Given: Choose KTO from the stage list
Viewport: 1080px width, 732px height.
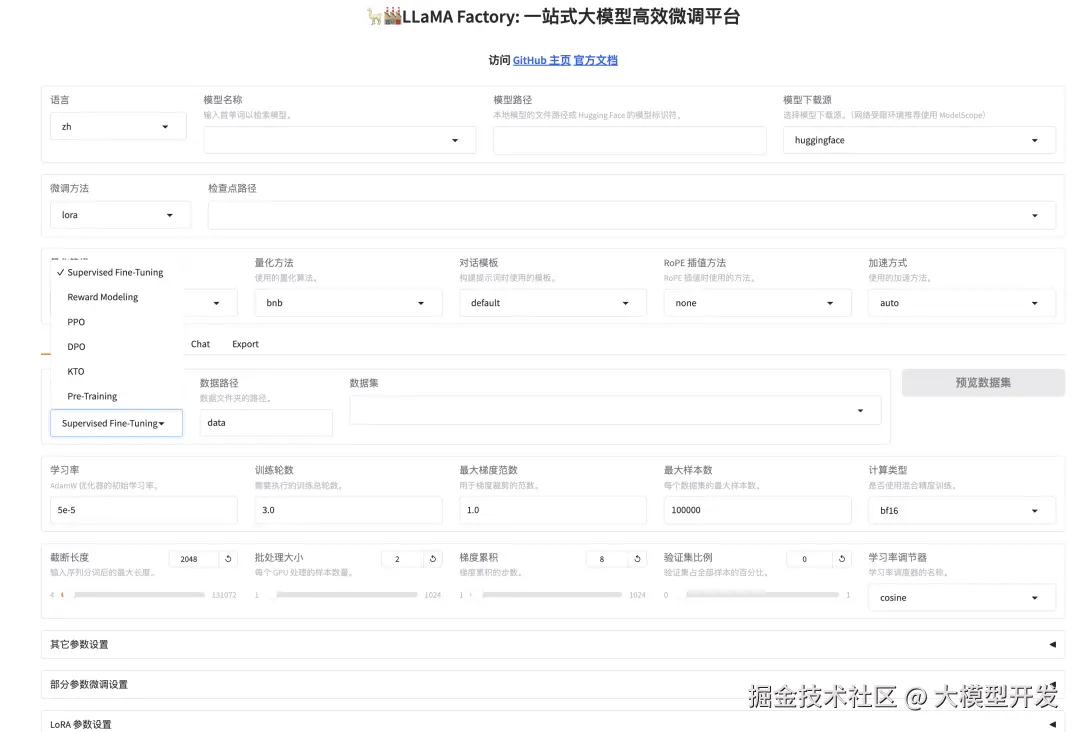Looking at the screenshot, I should [116, 371].
